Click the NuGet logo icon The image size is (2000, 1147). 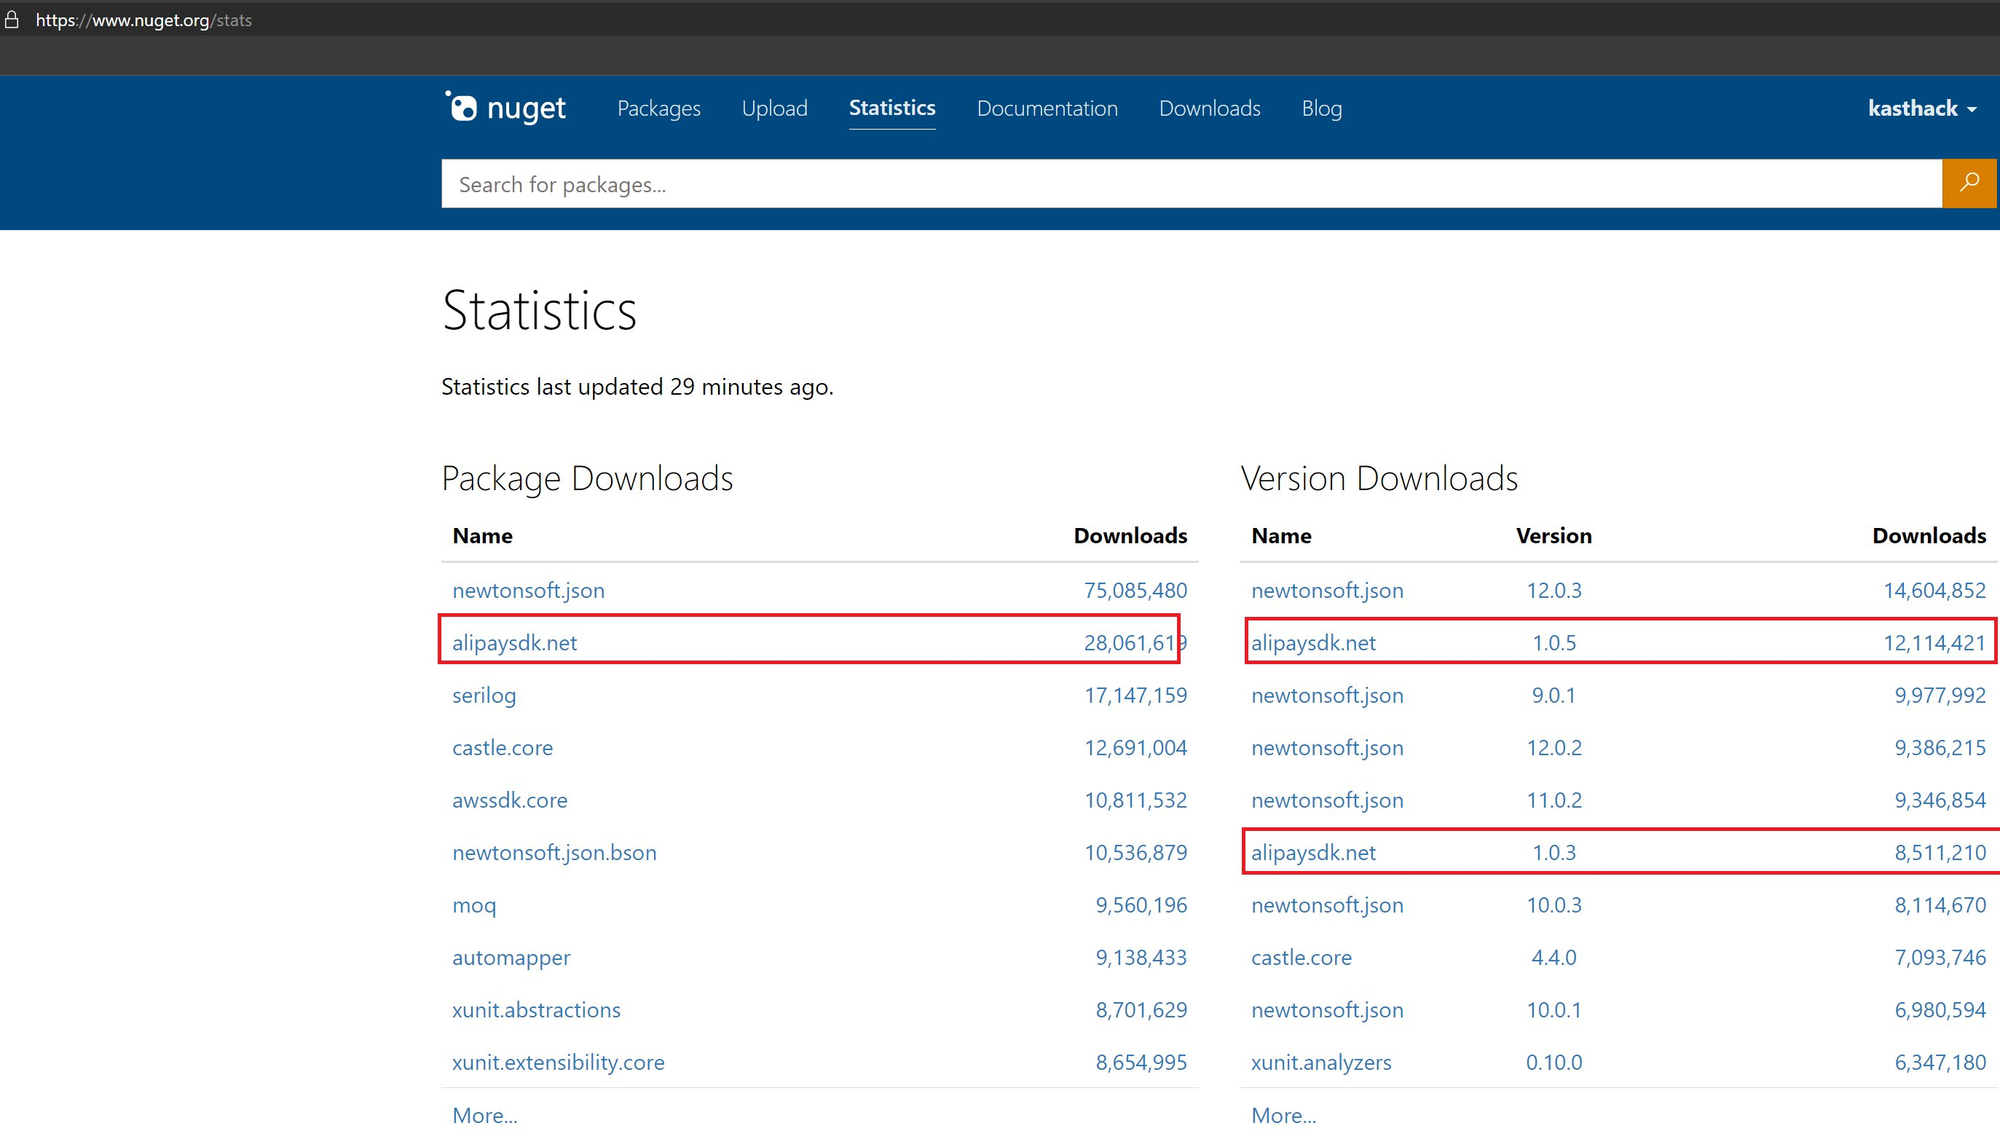tap(505, 108)
